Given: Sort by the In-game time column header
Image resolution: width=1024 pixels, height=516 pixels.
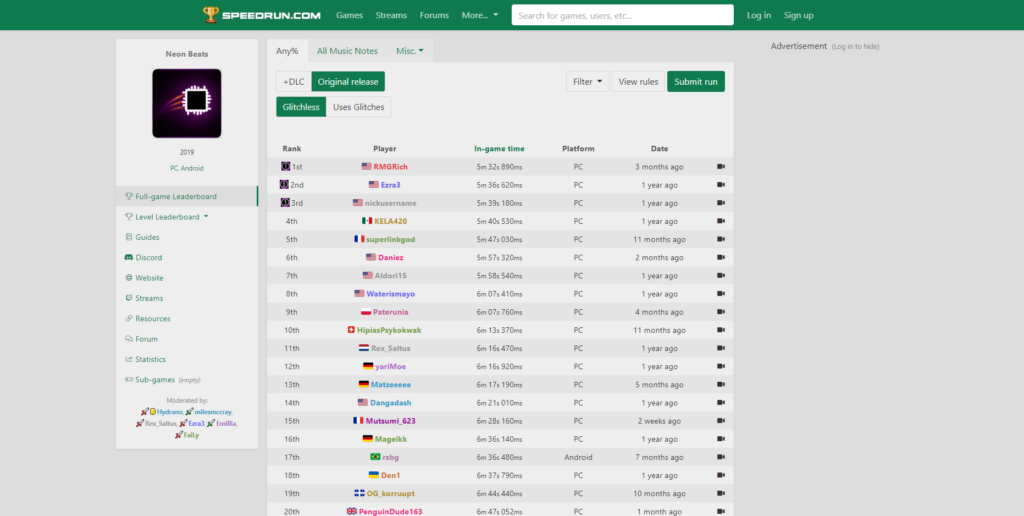Looking at the screenshot, I should coord(499,148).
